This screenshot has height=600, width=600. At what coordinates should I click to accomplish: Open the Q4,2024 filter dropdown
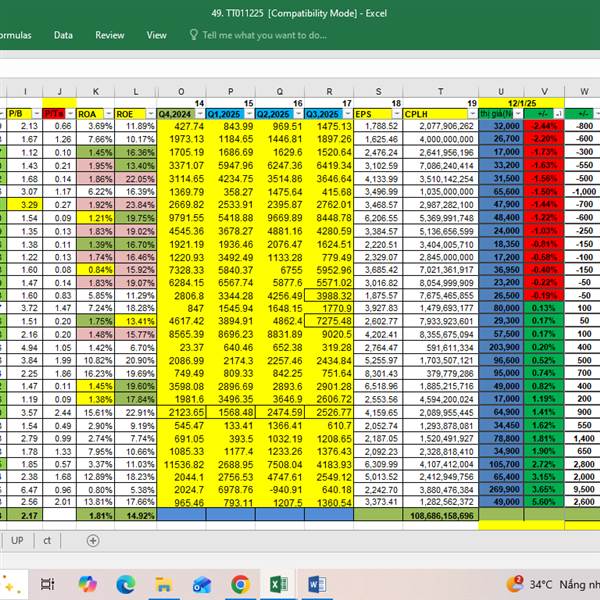(200, 114)
